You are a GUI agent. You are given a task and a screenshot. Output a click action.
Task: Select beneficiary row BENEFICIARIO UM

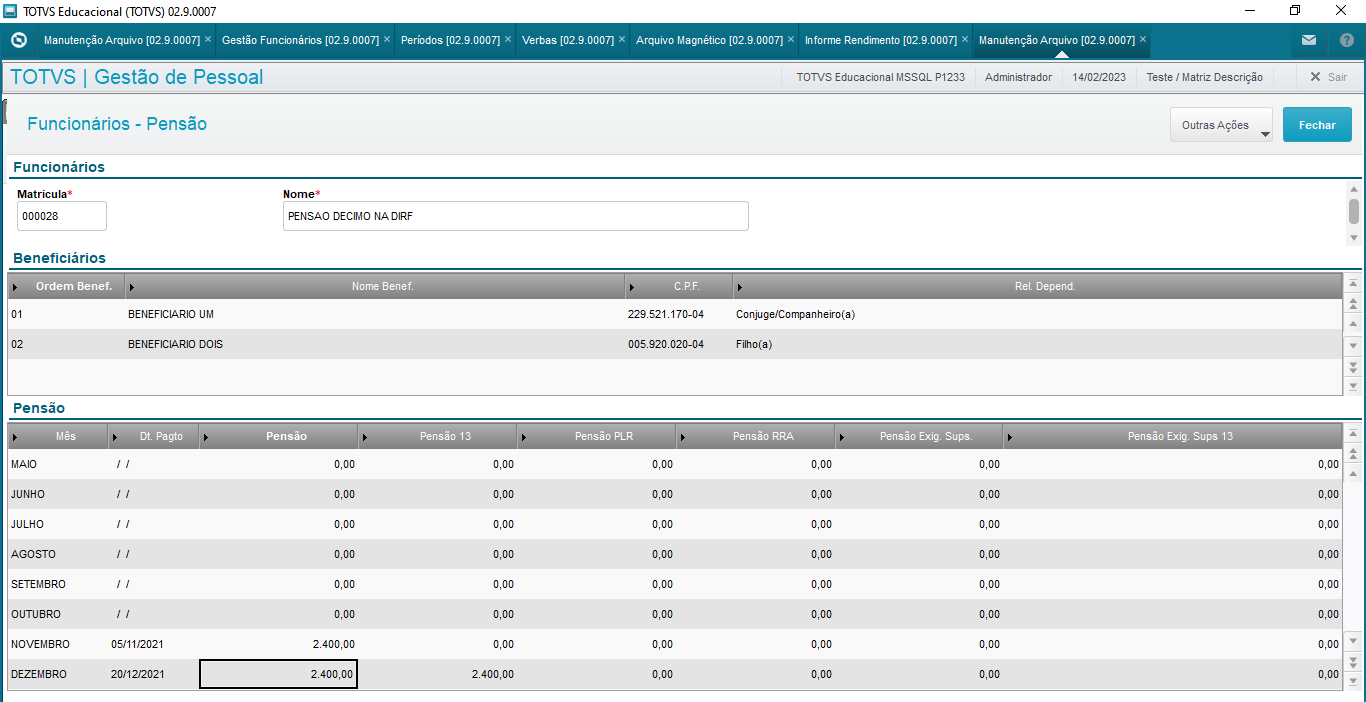pyautogui.click(x=675, y=314)
